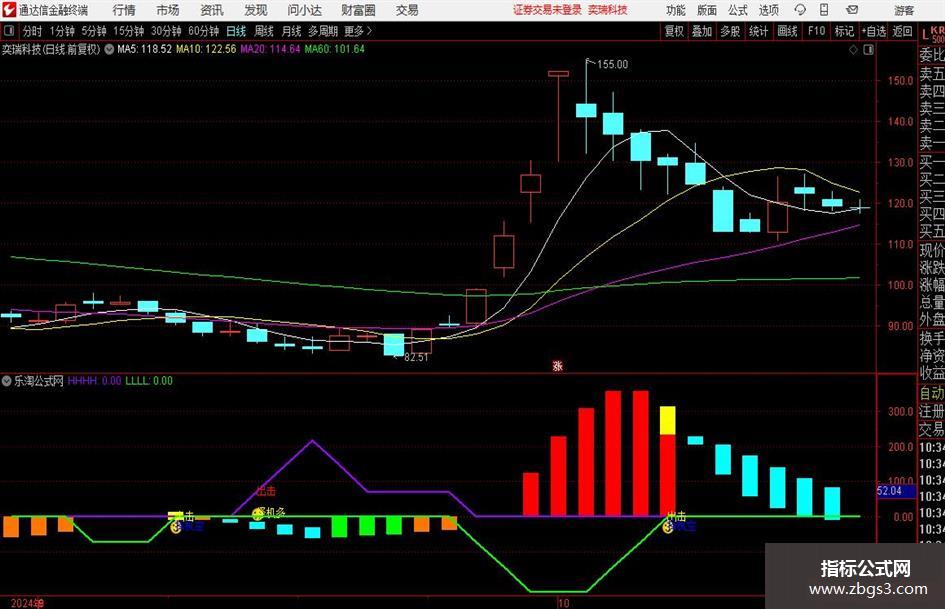Switch to the 周线 period tab
This screenshot has height=609, width=945.
pyautogui.click(x=264, y=31)
